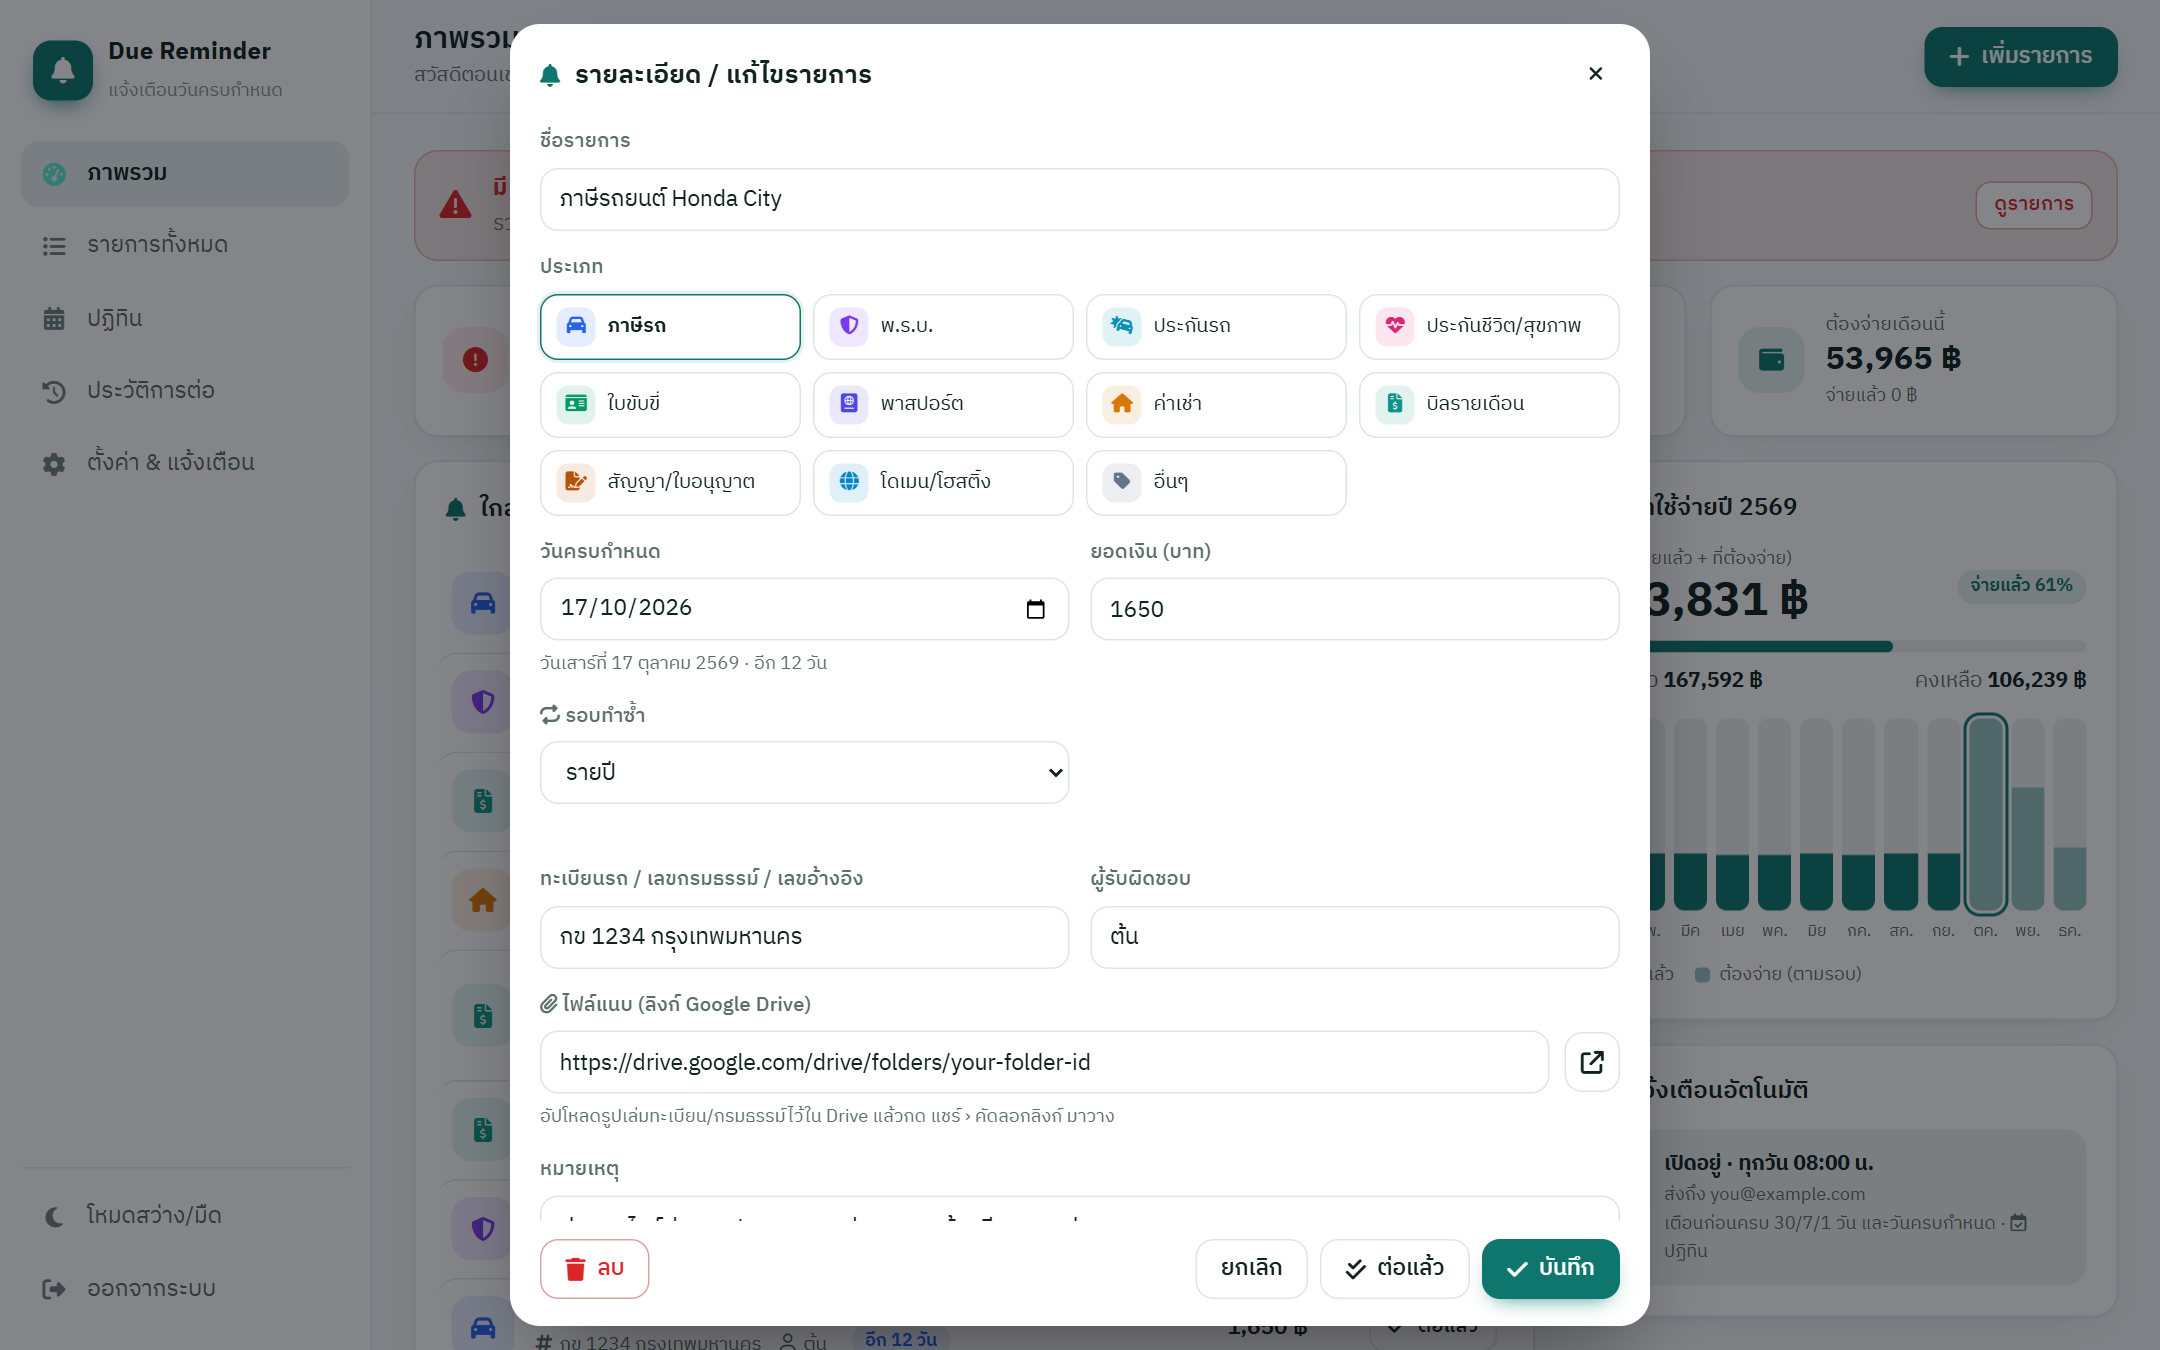Click ออกจากระบบ to log out
This screenshot has height=1350, width=2160.
(185, 1289)
